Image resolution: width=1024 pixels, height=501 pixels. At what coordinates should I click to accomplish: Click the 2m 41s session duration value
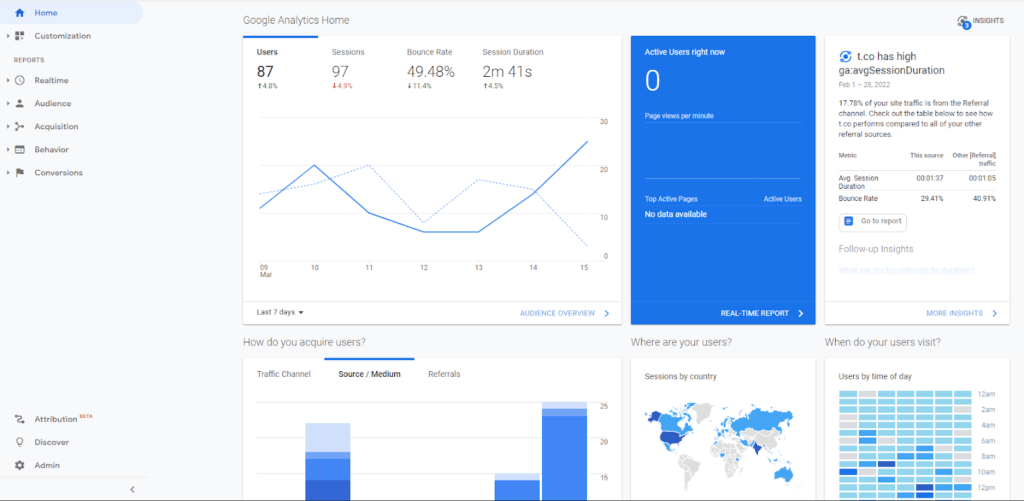[x=507, y=72]
